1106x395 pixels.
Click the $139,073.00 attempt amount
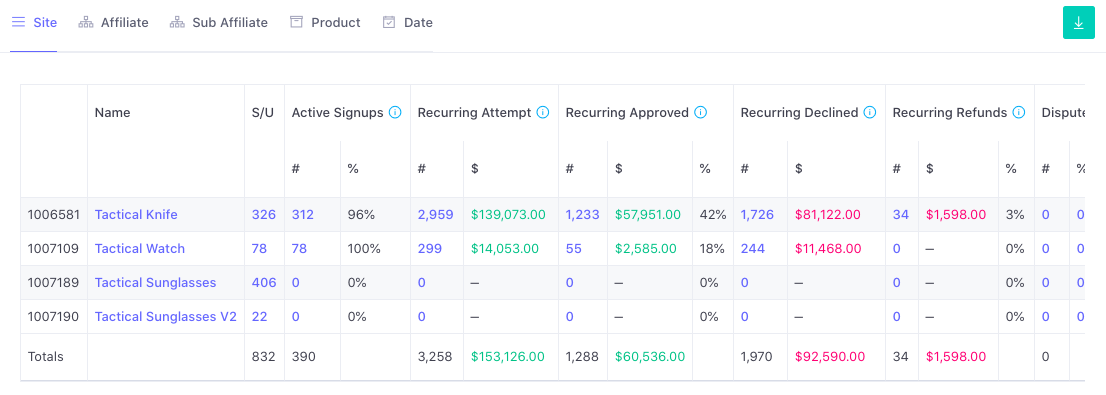509,214
